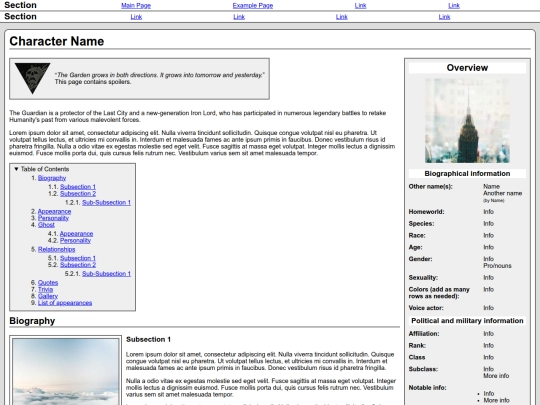Go to Sub-Subsection 1 entry 5.2.1

106,274
